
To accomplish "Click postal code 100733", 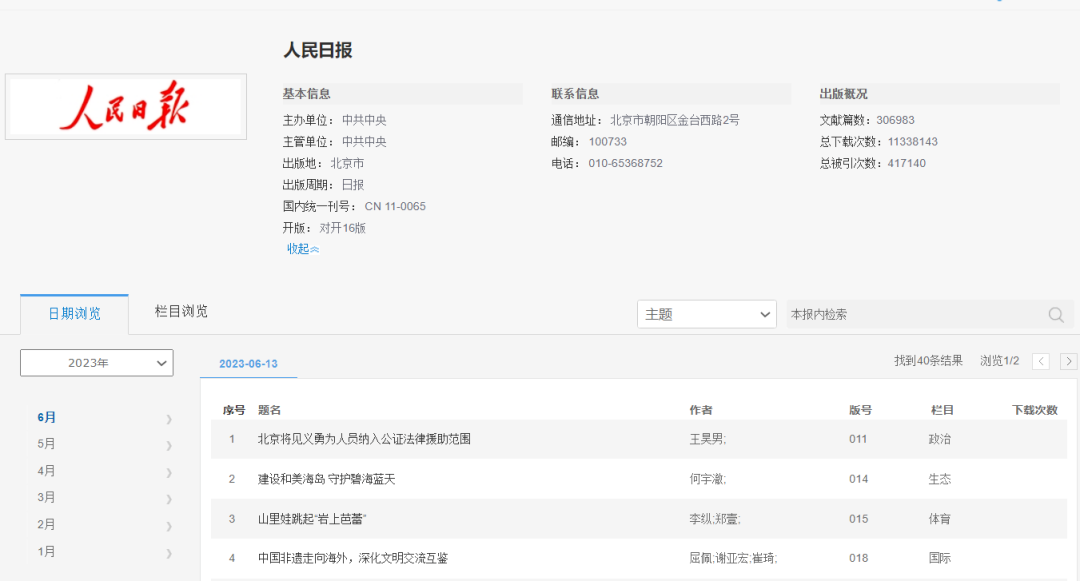I will (x=608, y=142).
